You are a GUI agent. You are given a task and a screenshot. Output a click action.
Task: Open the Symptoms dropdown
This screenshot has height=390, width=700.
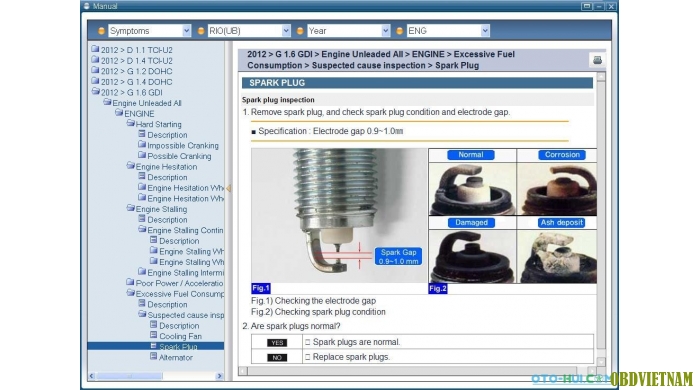[149, 31]
